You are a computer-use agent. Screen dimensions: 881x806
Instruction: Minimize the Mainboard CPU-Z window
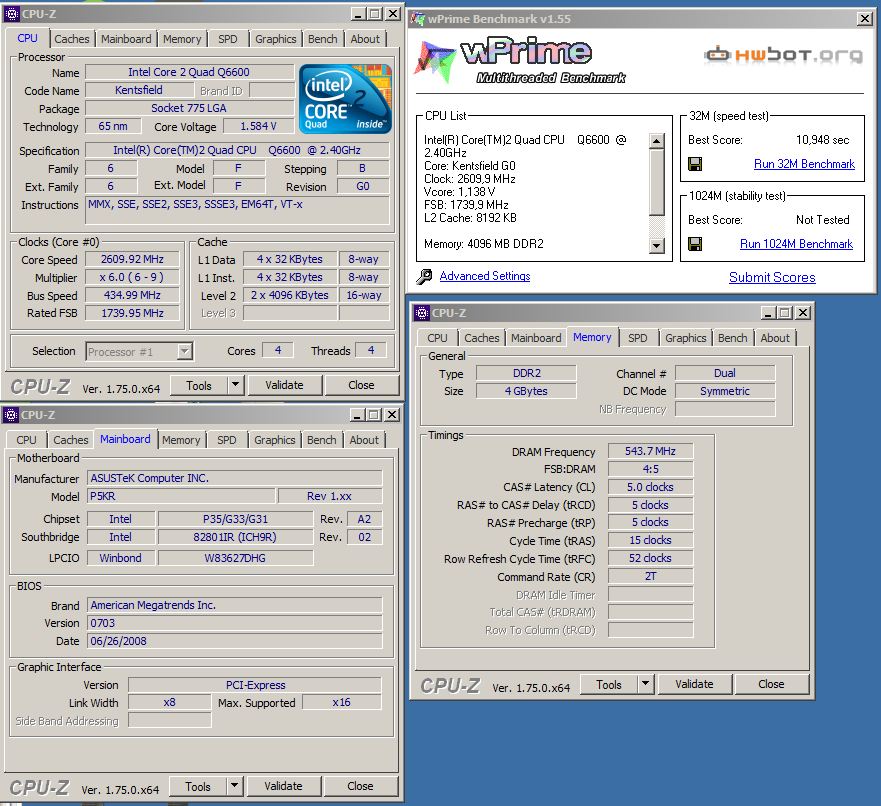click(357, 415)
